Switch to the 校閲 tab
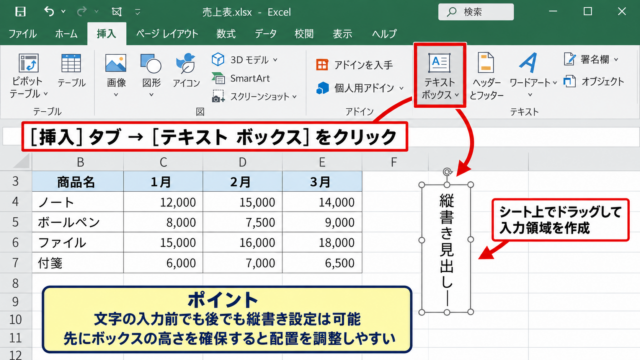Image resolution: width=640 pixels, height=360 pixels. point(304,33)
